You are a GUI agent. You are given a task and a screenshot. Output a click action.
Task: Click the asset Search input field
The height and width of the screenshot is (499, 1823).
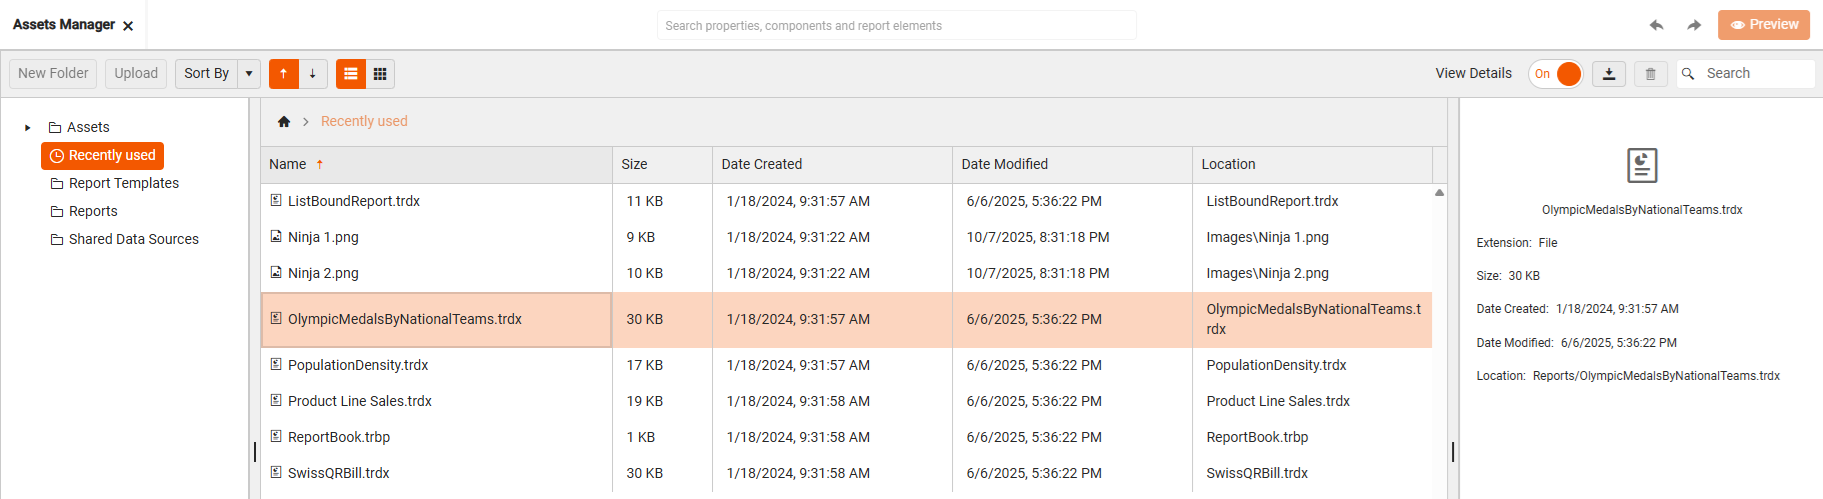click(1755, 74)
